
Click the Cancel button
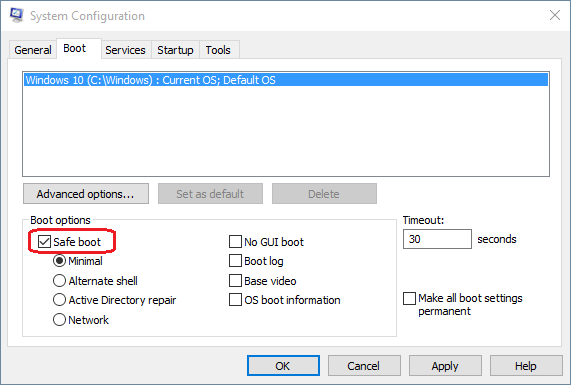coord(364,366)
